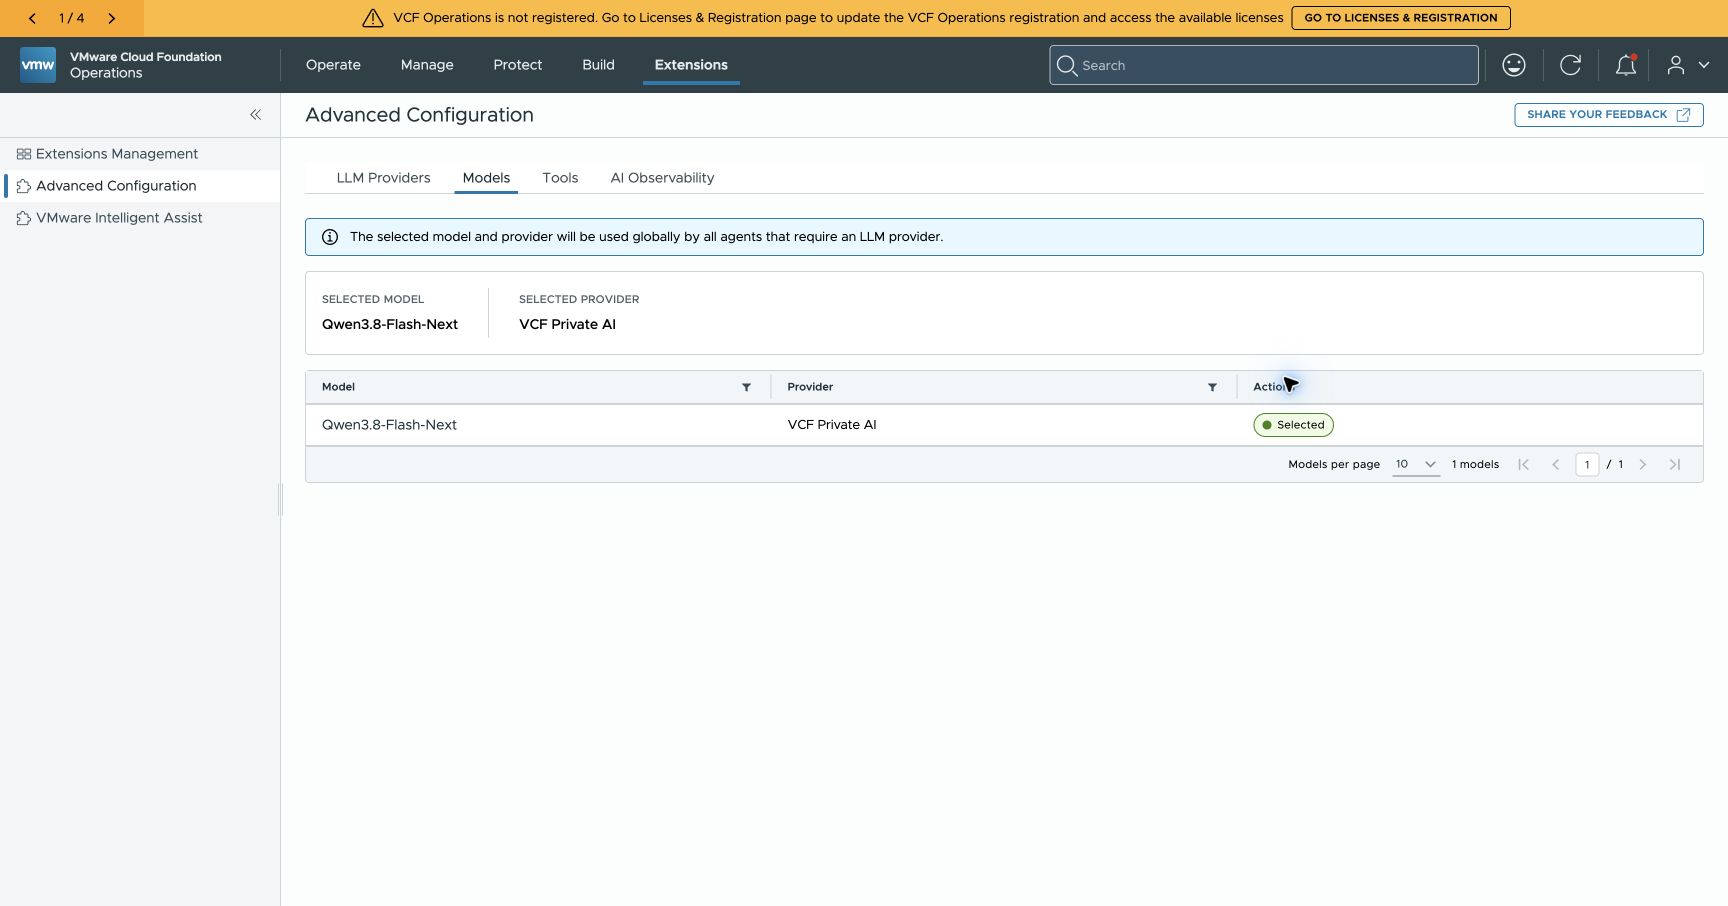Screen dimensions: 1728x906
Task: Filter the Provider column
Action: pyautogui.click(x=1212, y=387)
